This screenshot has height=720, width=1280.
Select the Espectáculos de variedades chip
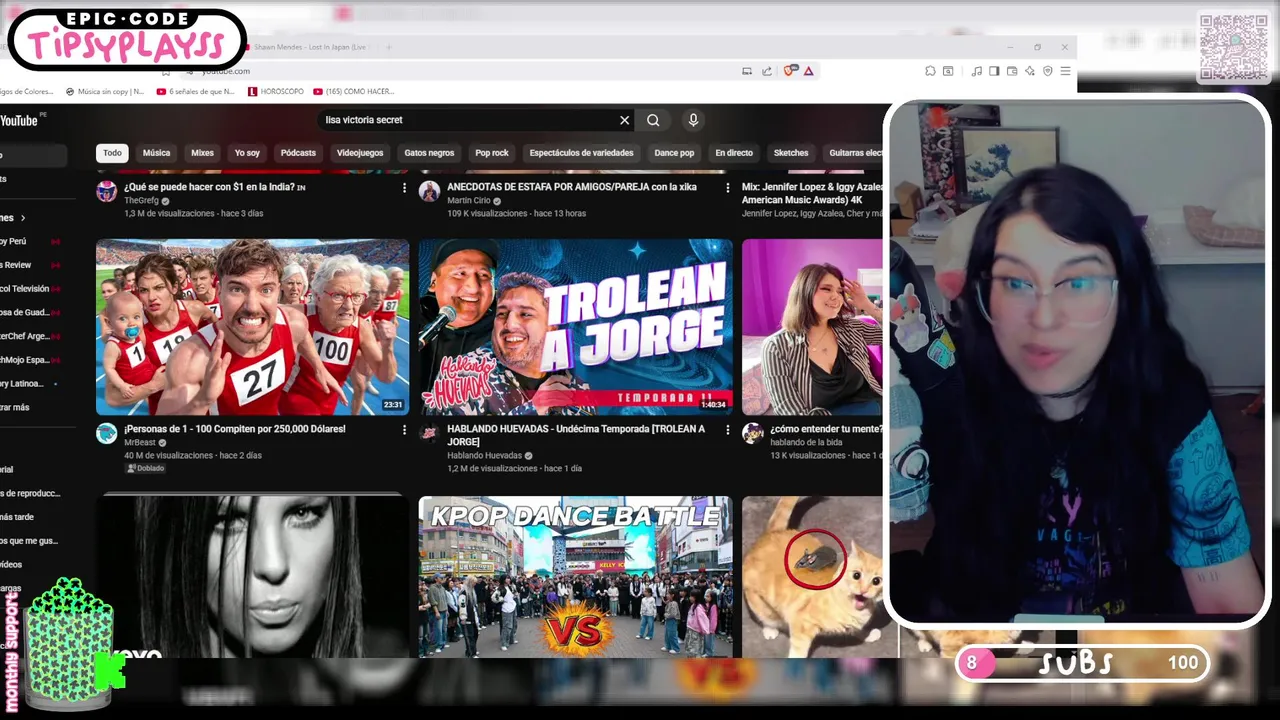pos(581,153)
